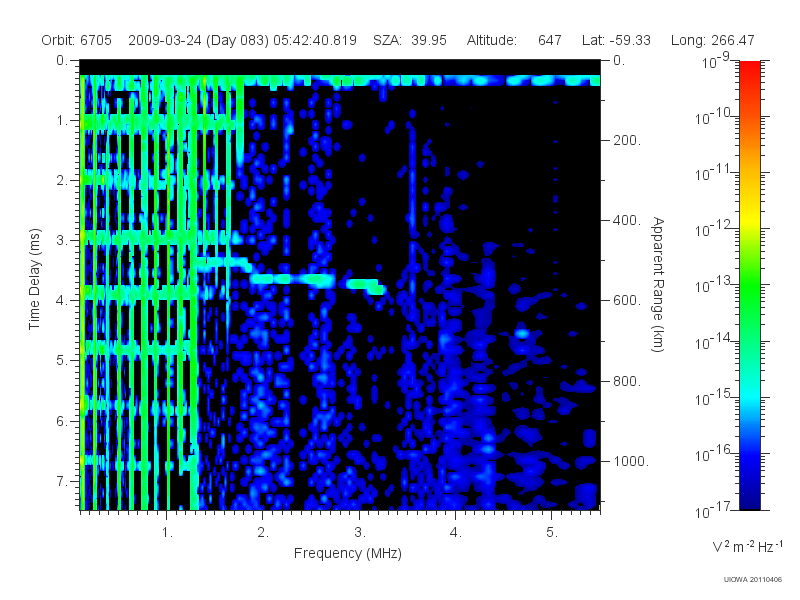The height and width of the screenshot is (600, 800).
Task: Click the 'Lat: -59.33' text
Action: click(616, 40)
